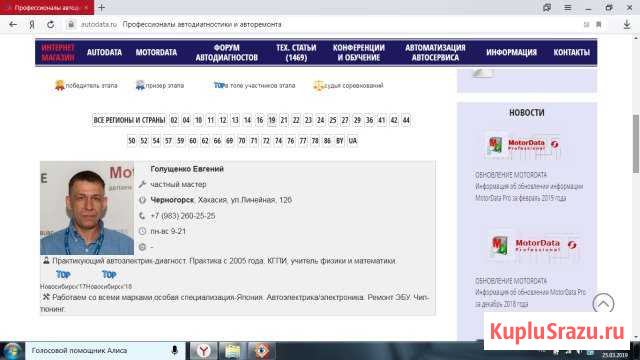640x360 pixels.
Task: Open the AUTODATA menu item
Action: point(104,52)
